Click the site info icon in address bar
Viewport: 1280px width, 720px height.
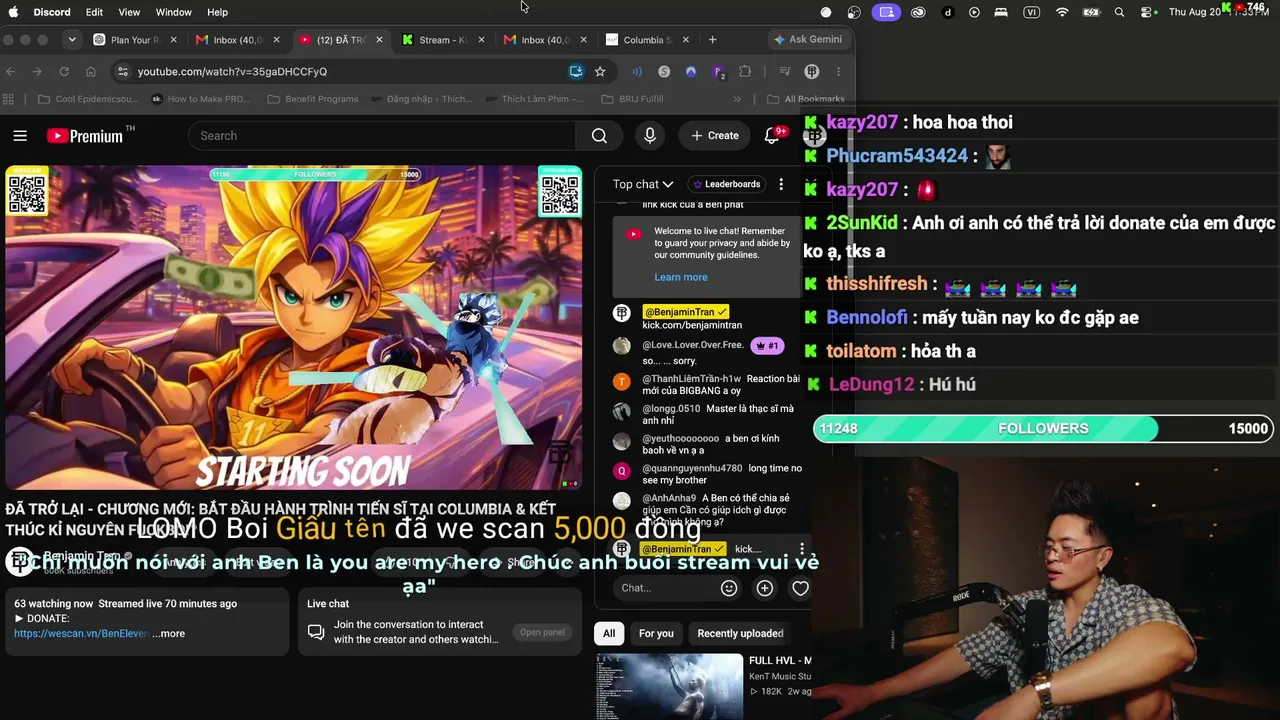[122, 72]
